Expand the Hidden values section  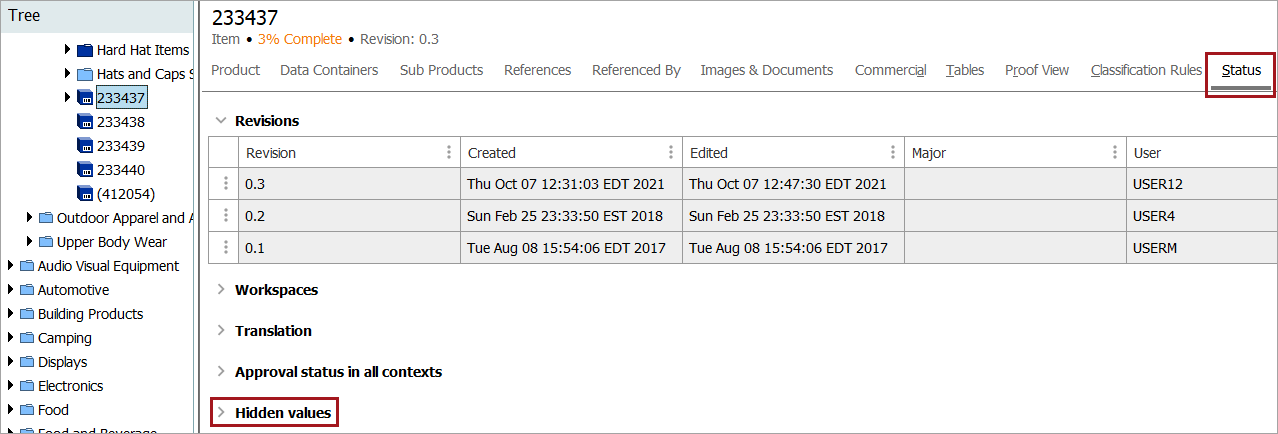(282, 412)
